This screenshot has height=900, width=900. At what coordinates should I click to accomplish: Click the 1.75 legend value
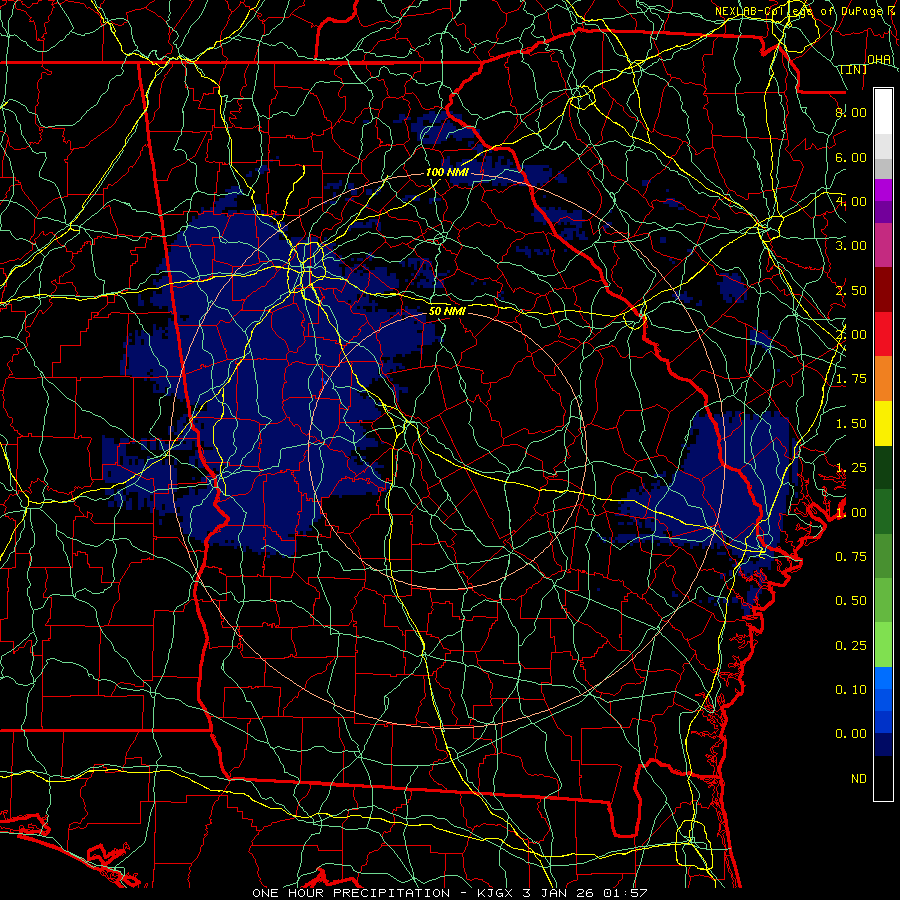point(851,379)
